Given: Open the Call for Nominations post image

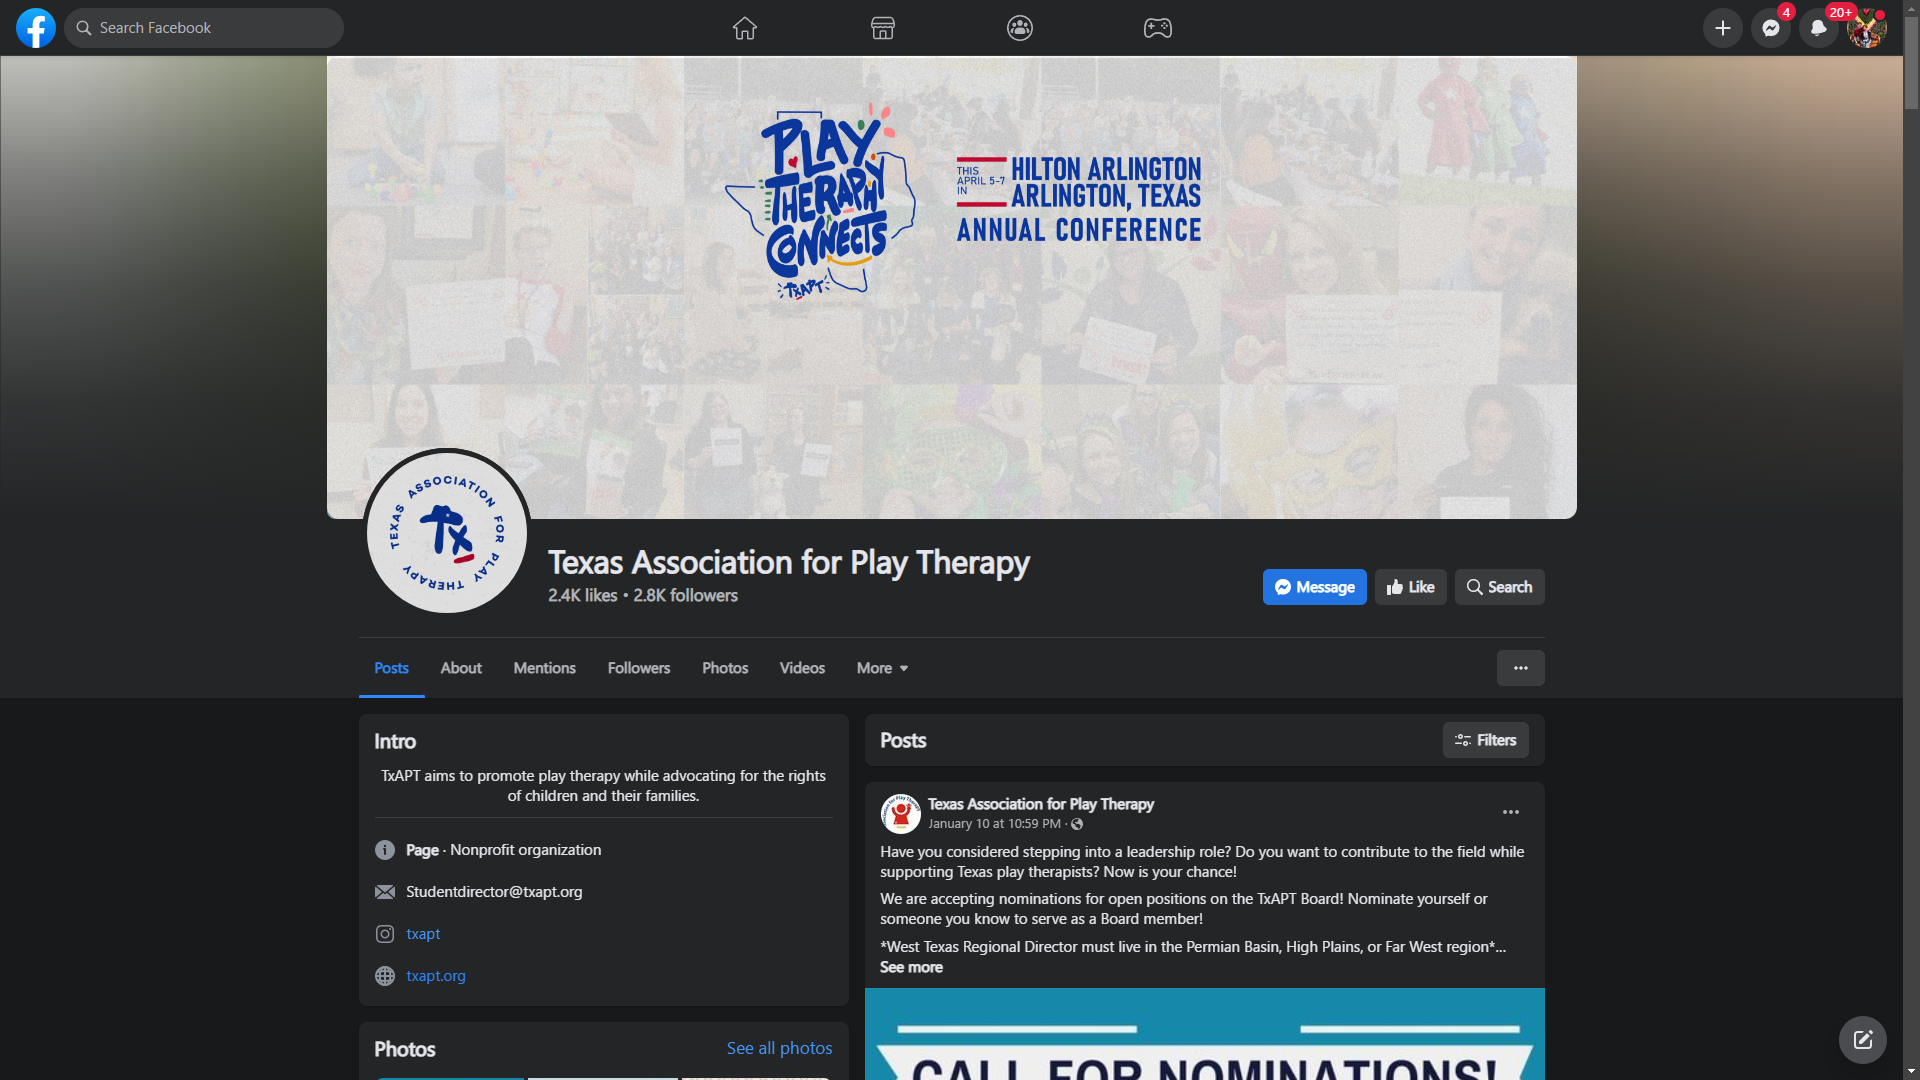Looking at the screenshot, I should (1205, 1034).
